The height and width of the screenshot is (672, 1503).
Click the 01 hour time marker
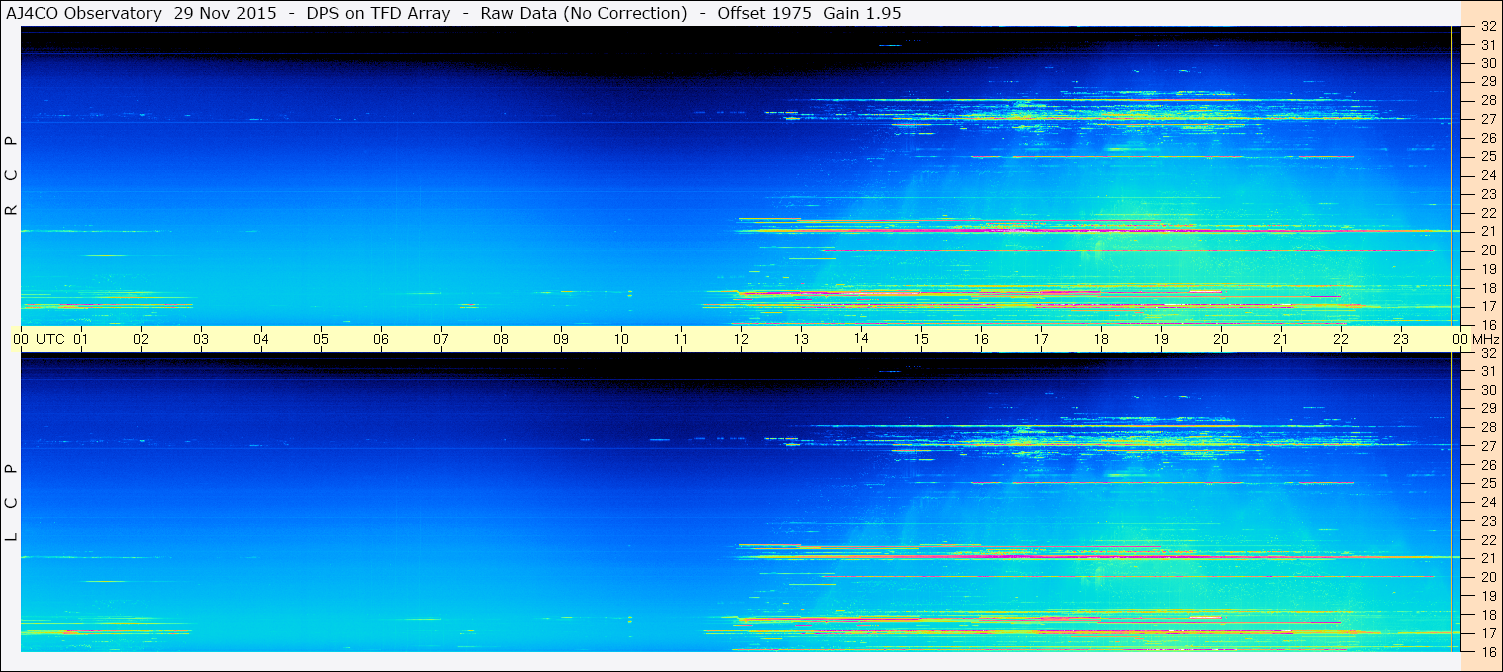[81, 339]
